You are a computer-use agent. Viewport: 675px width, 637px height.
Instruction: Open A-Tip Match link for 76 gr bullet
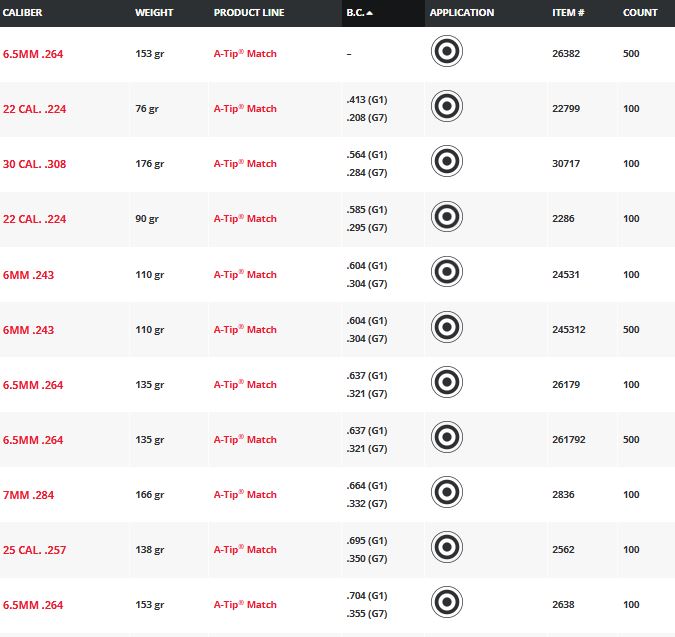click(x=245, y=109)
